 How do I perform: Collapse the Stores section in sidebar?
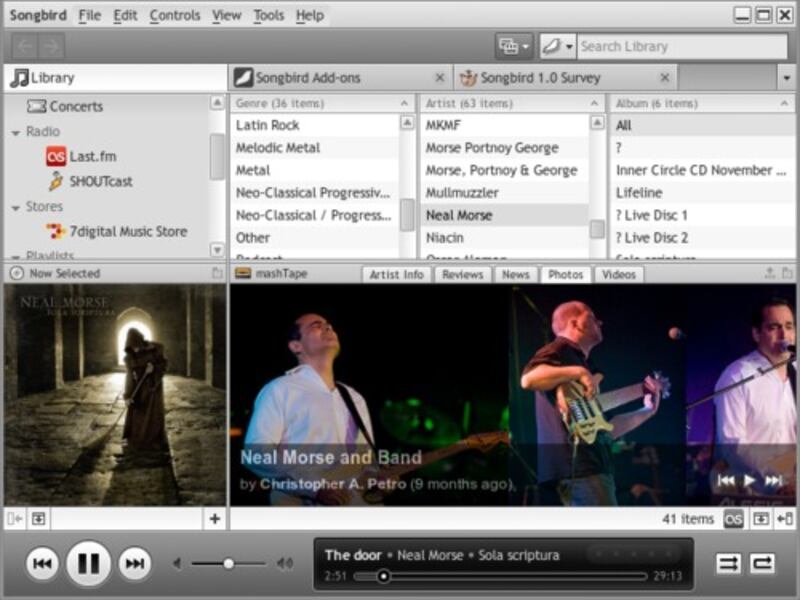point(16,207)
